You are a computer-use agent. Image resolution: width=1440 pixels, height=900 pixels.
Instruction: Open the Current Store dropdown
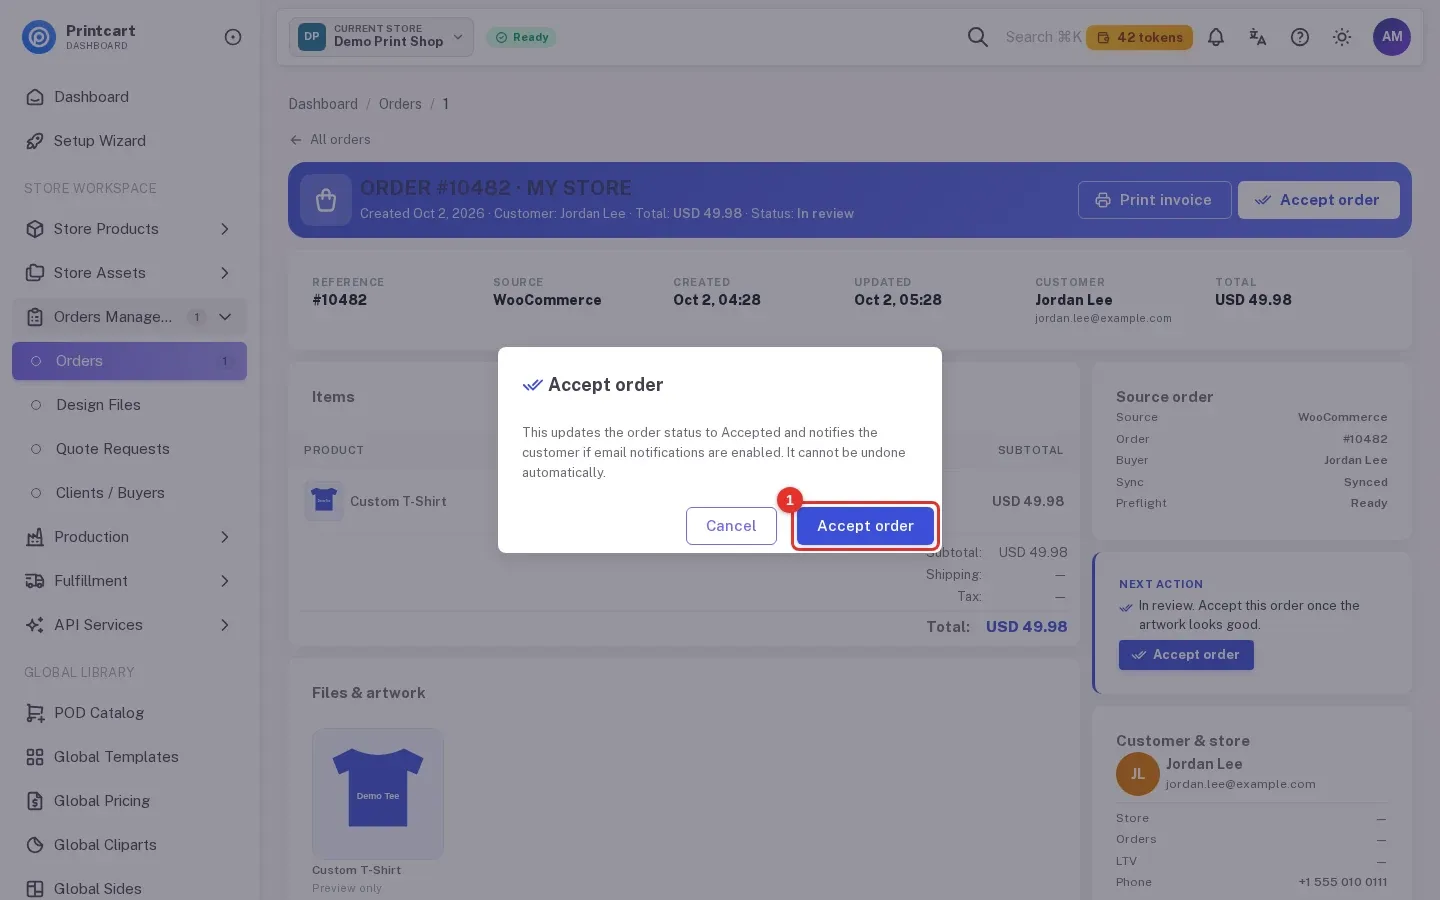pyautogui.click(x=381, y=37)
